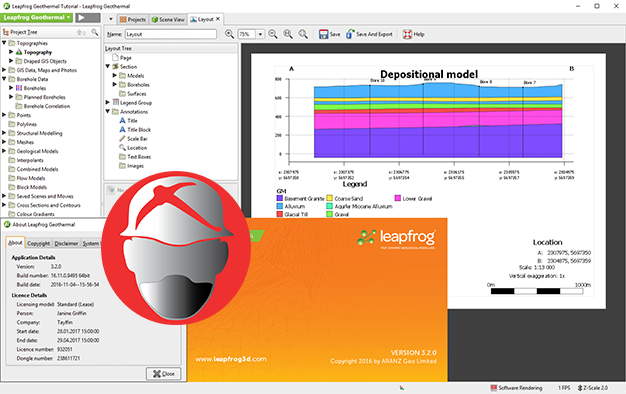Click the Name input field
This screenshot has width=626, height=394.
171,34
